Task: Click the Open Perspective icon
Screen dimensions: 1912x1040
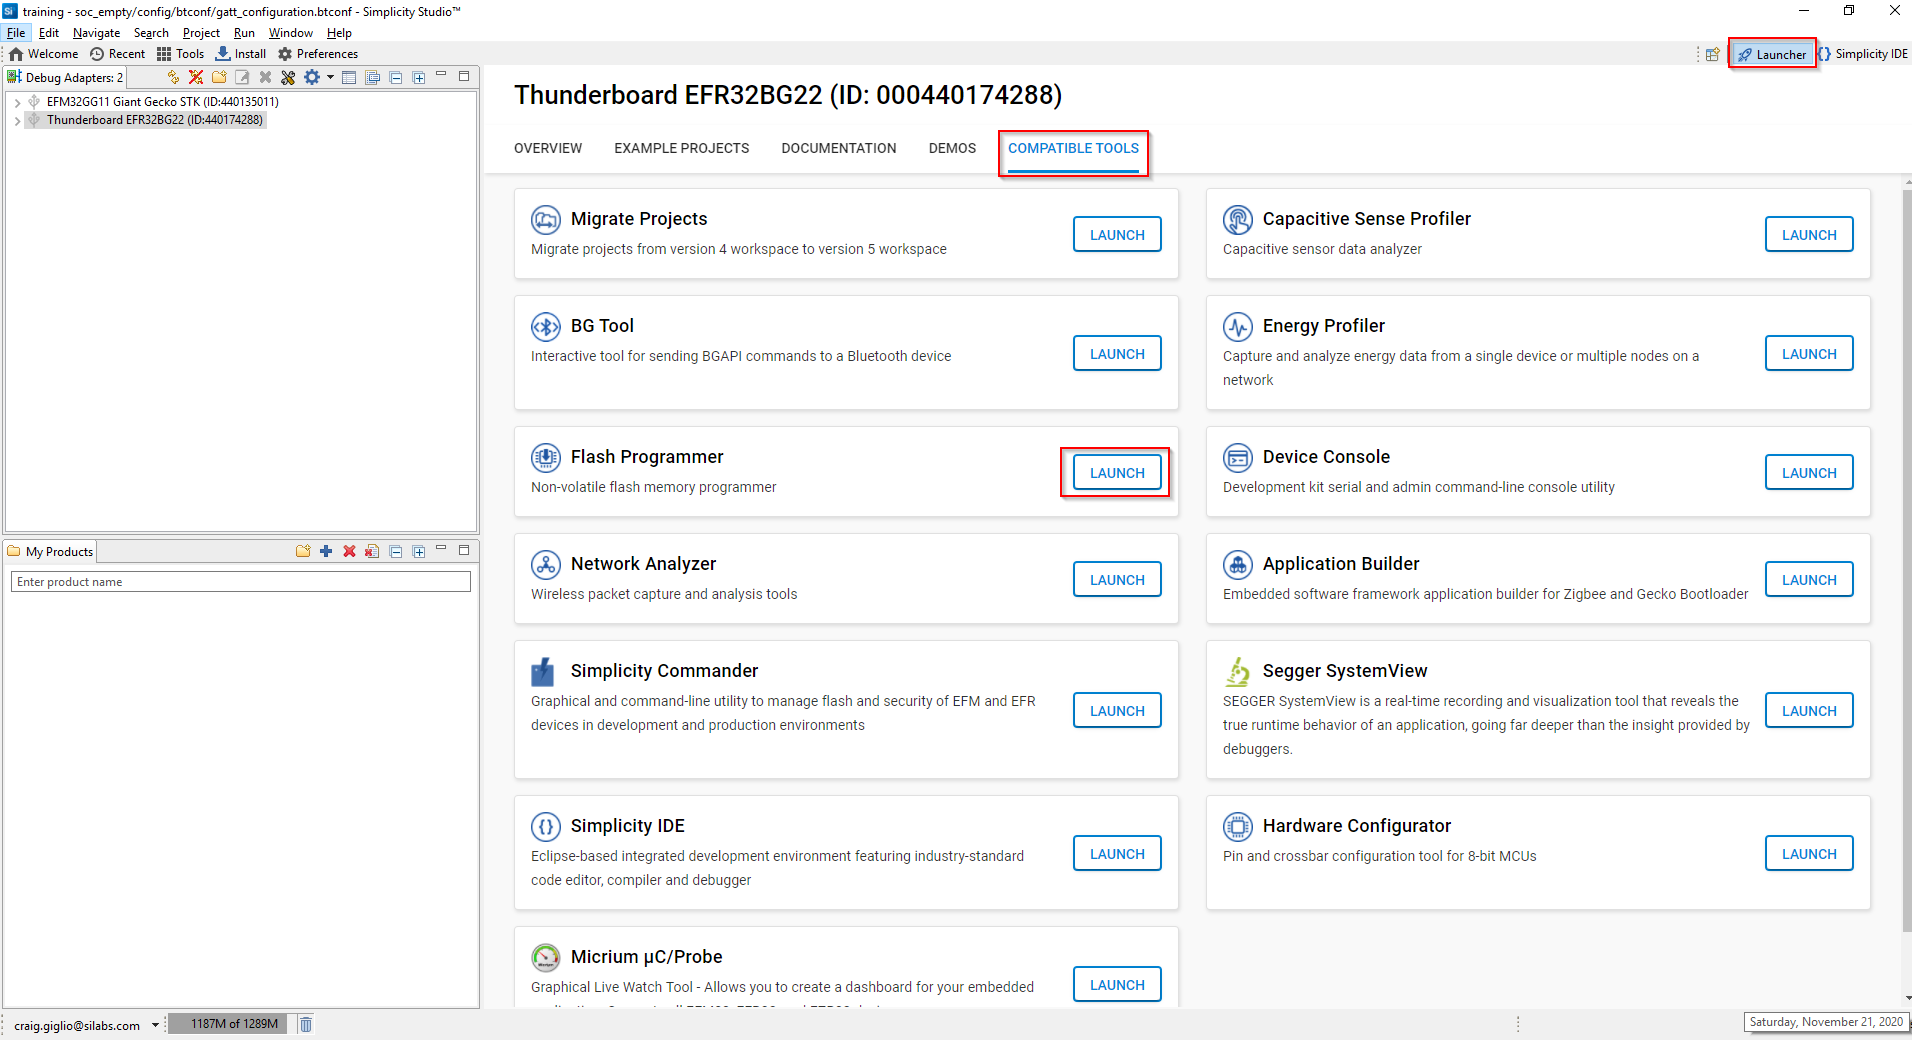Action: tap(1713, 54)
